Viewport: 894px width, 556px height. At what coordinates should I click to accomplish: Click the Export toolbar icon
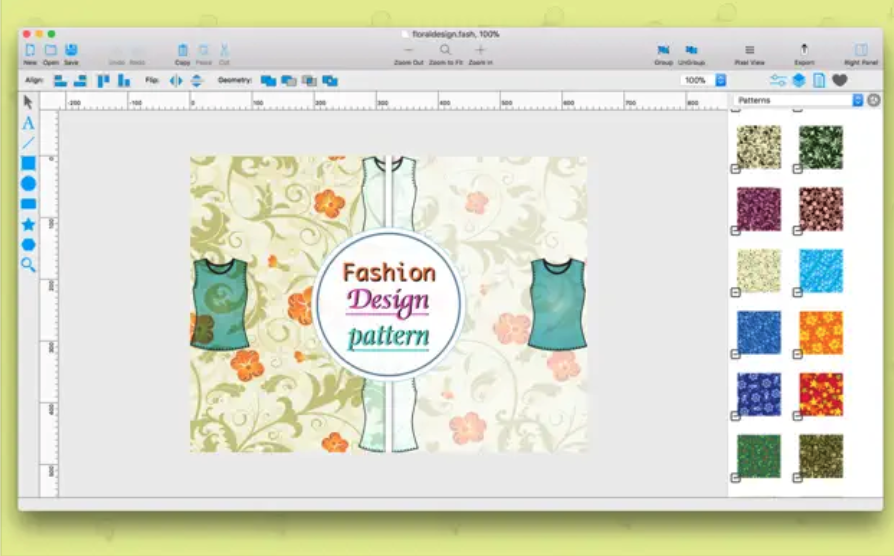point(803,50)
